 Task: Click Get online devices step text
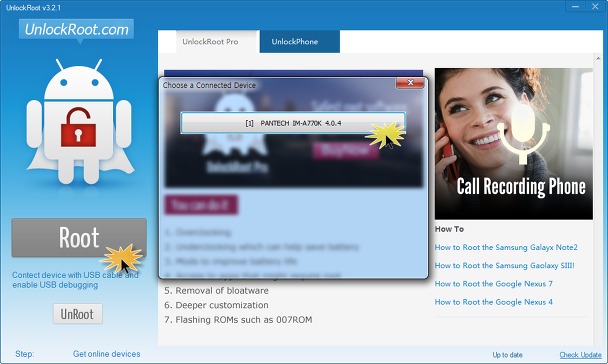(107, 354)
